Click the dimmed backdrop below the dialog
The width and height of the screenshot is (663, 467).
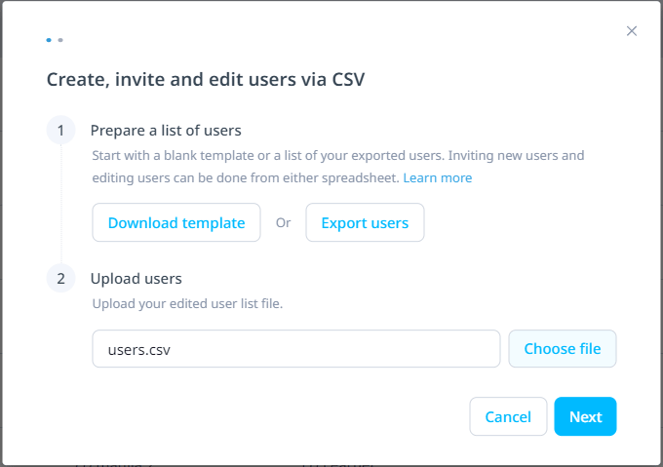(332, 465)
